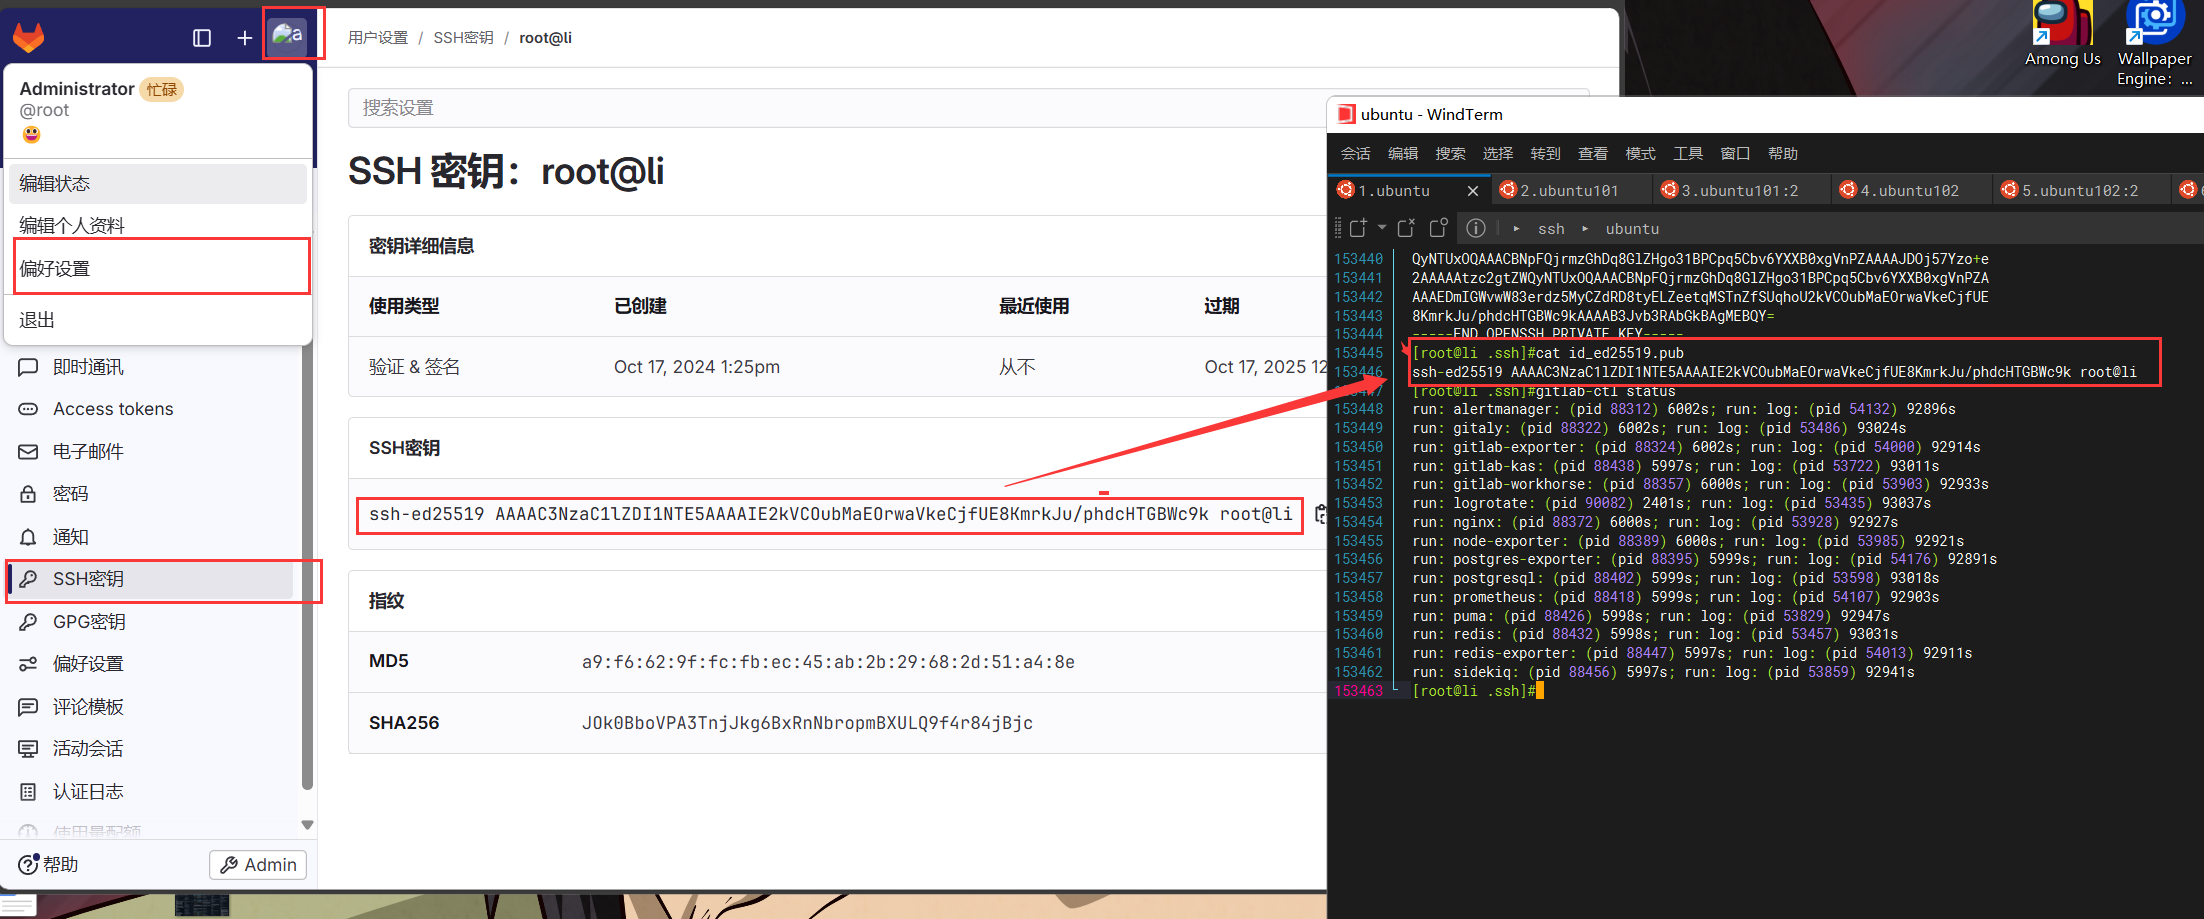
Task: Click the MD5 fingerprint value
Action: (828, 662)
